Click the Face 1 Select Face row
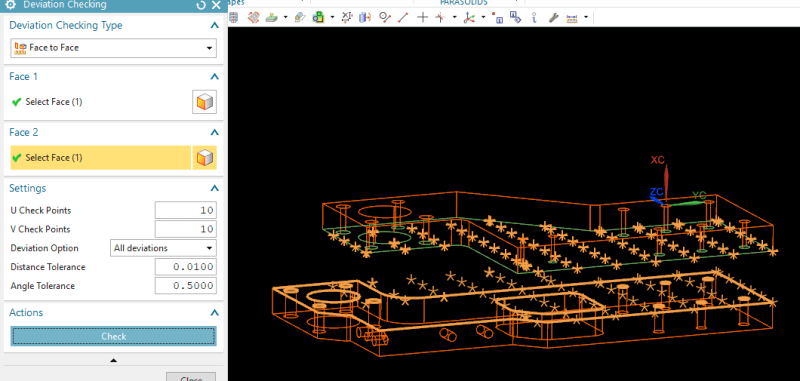The image size is (800, 381). point(100,102)
